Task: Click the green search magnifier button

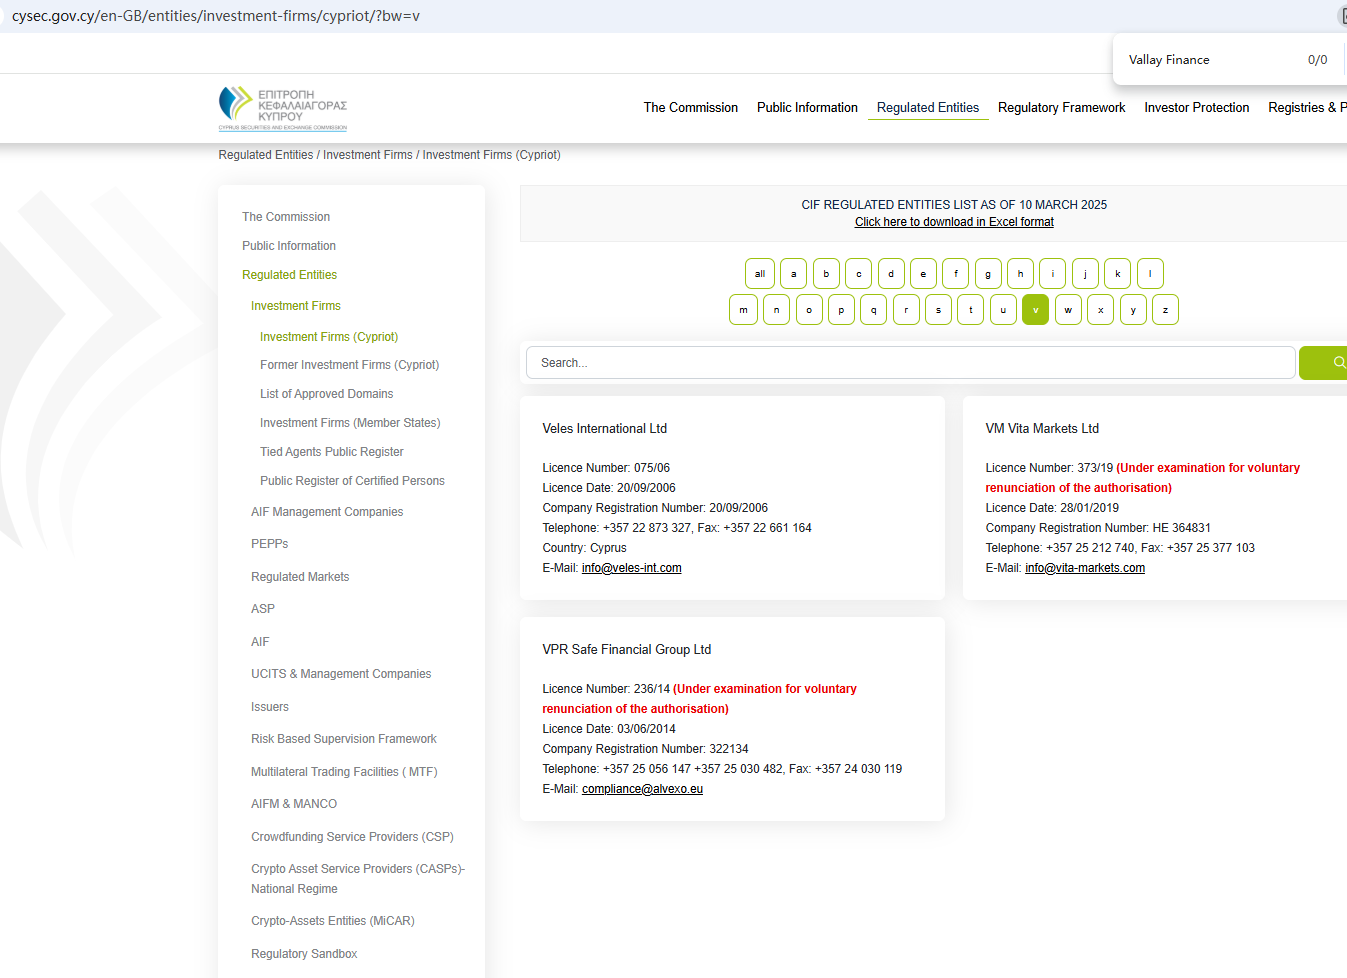Action: point(1323,363)
